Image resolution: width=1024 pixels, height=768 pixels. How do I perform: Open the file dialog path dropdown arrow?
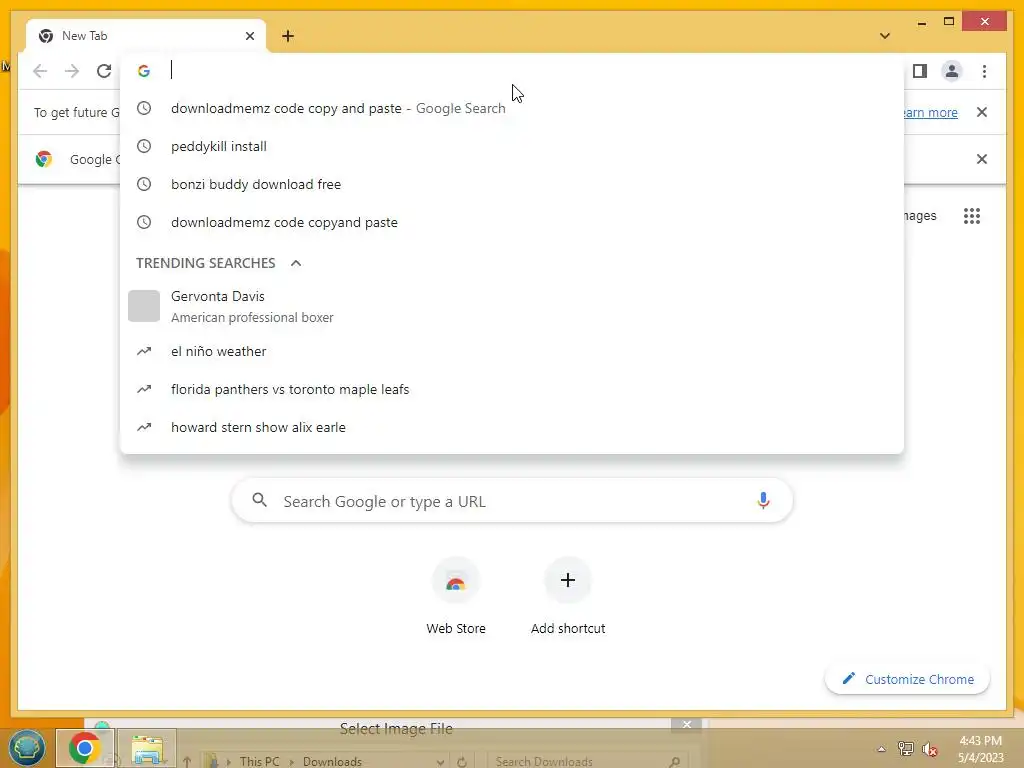(441, 761)
